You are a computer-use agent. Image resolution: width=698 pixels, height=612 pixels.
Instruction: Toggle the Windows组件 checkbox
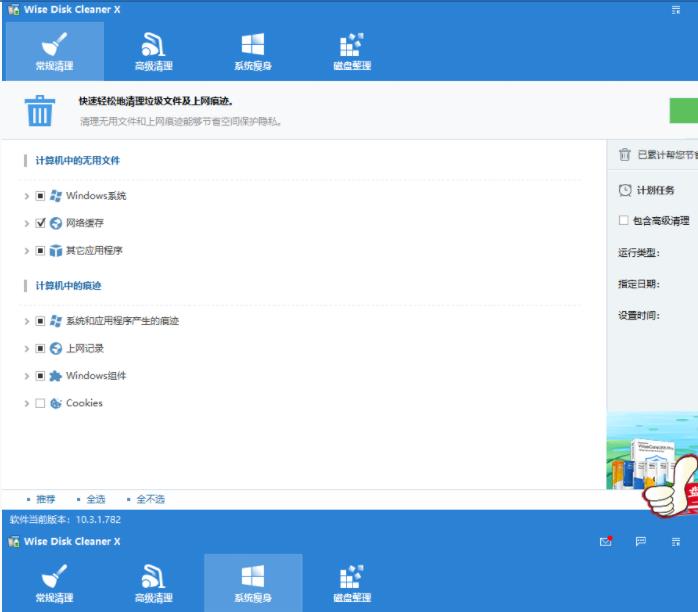click(40, 376)
